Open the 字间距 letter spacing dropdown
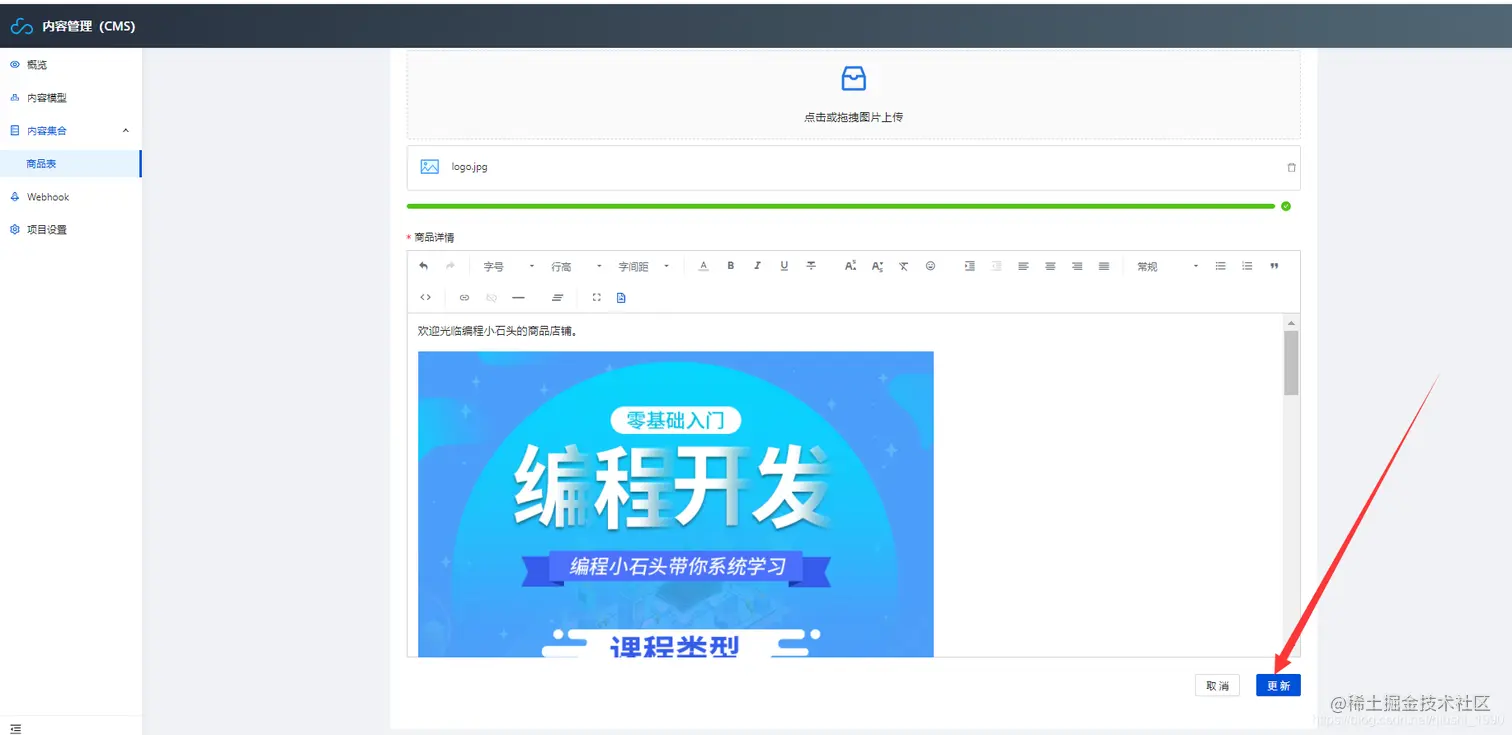1512x735 pixels. (643, 266)
